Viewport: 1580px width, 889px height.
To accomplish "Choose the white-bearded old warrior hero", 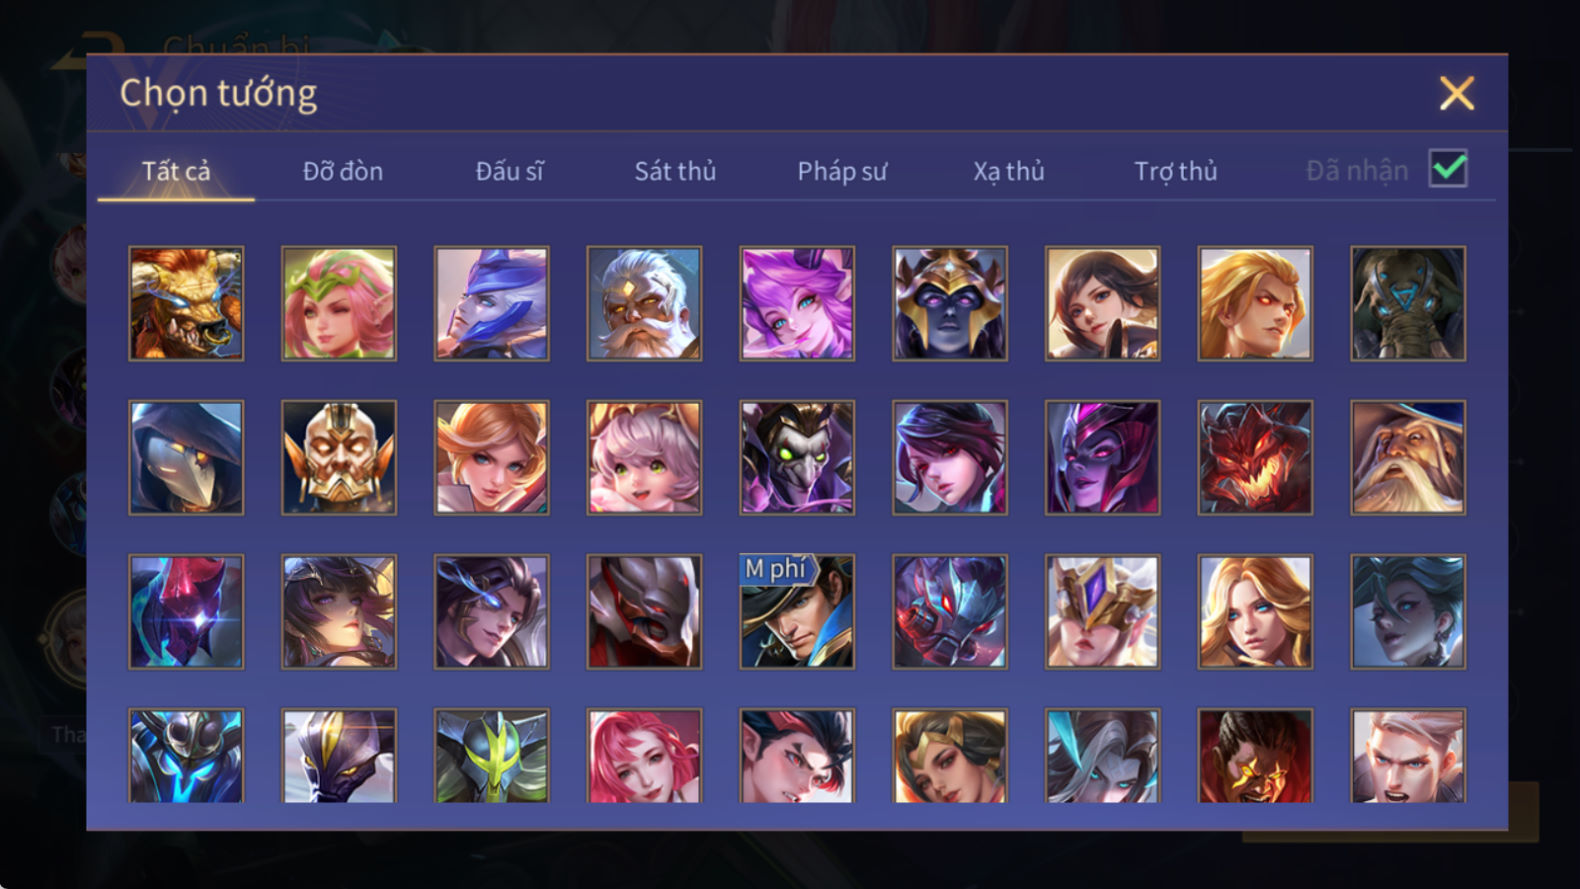I will [644, 303].
